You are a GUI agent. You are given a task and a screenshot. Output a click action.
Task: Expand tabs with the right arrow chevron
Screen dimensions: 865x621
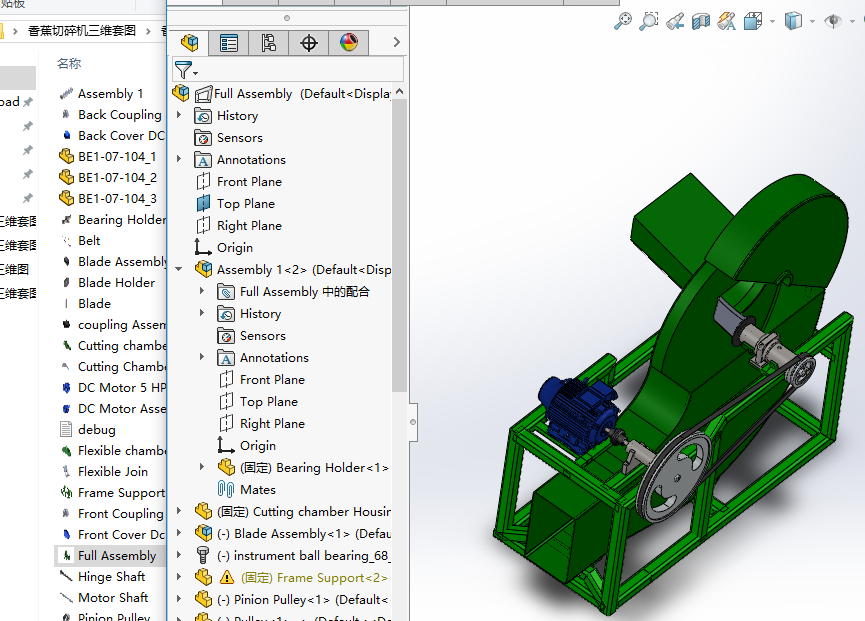[396, 43]
